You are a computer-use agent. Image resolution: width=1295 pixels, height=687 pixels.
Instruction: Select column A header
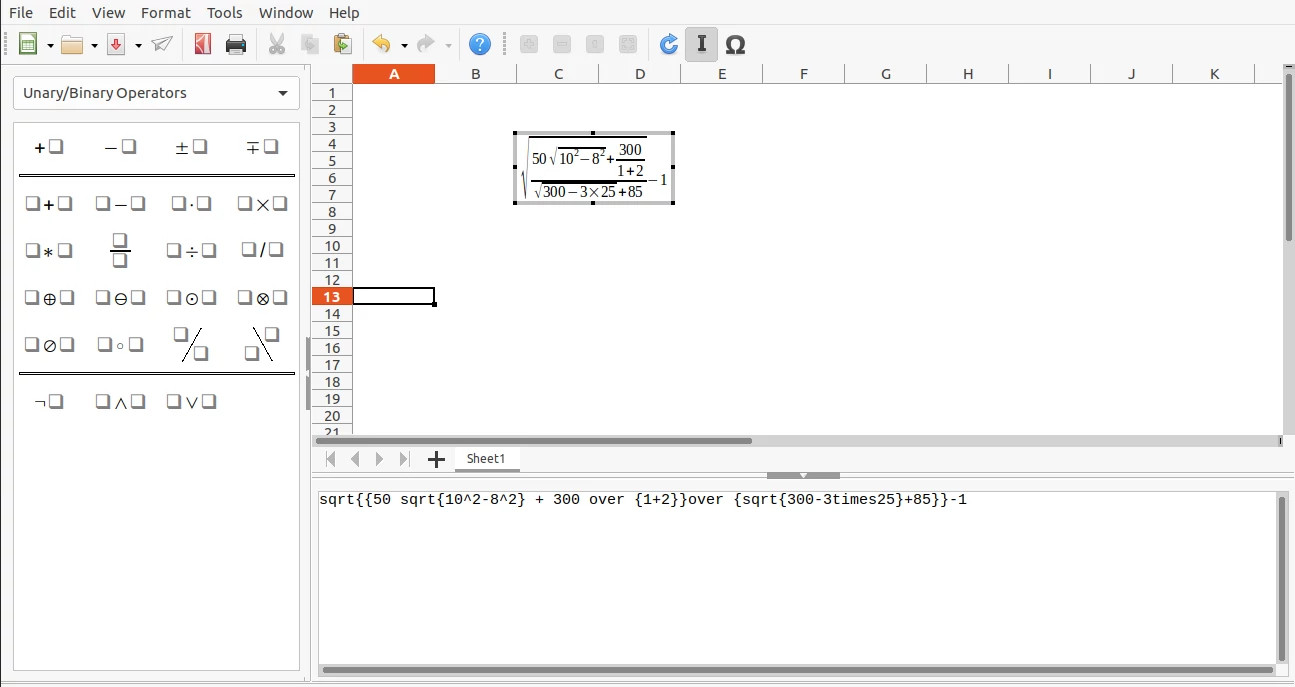(x=394, y=74)
